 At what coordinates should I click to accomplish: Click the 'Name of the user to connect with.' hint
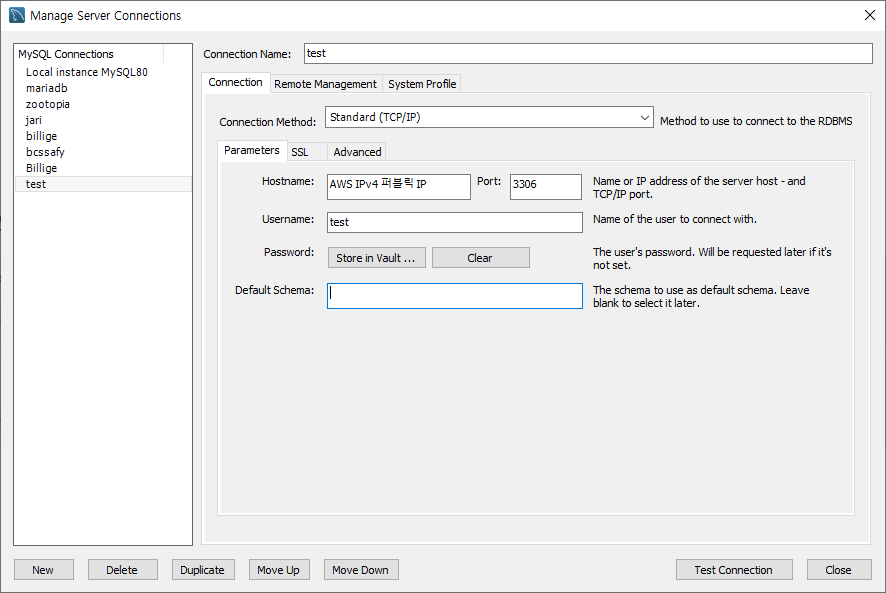tap(675, 219)
